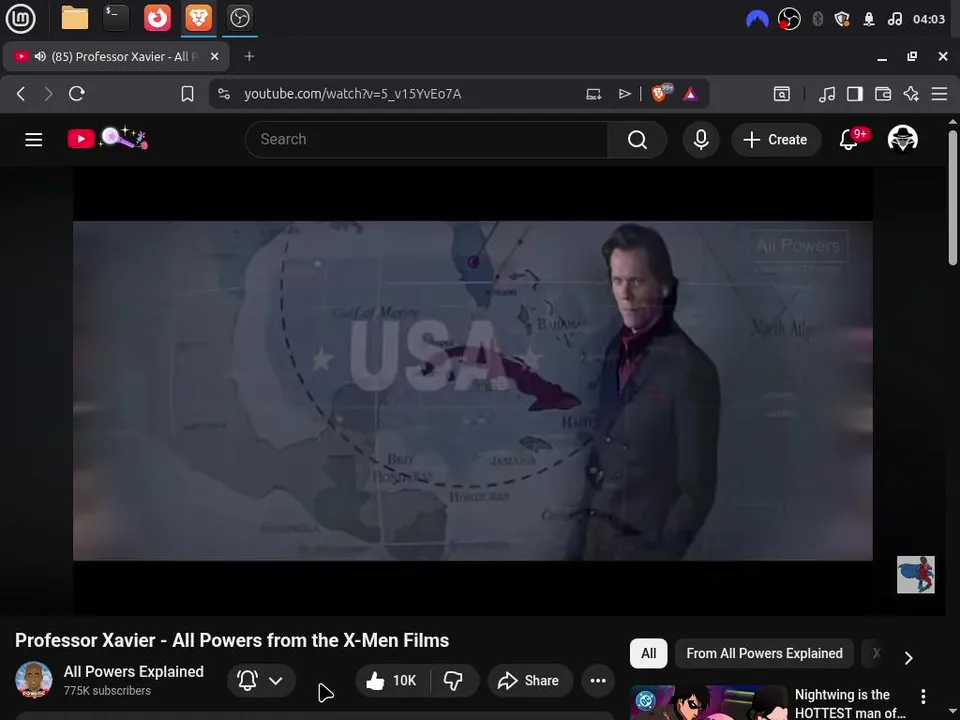Click the magnifier search button
The width and height of the screenshot is (960, 720).
637,140
